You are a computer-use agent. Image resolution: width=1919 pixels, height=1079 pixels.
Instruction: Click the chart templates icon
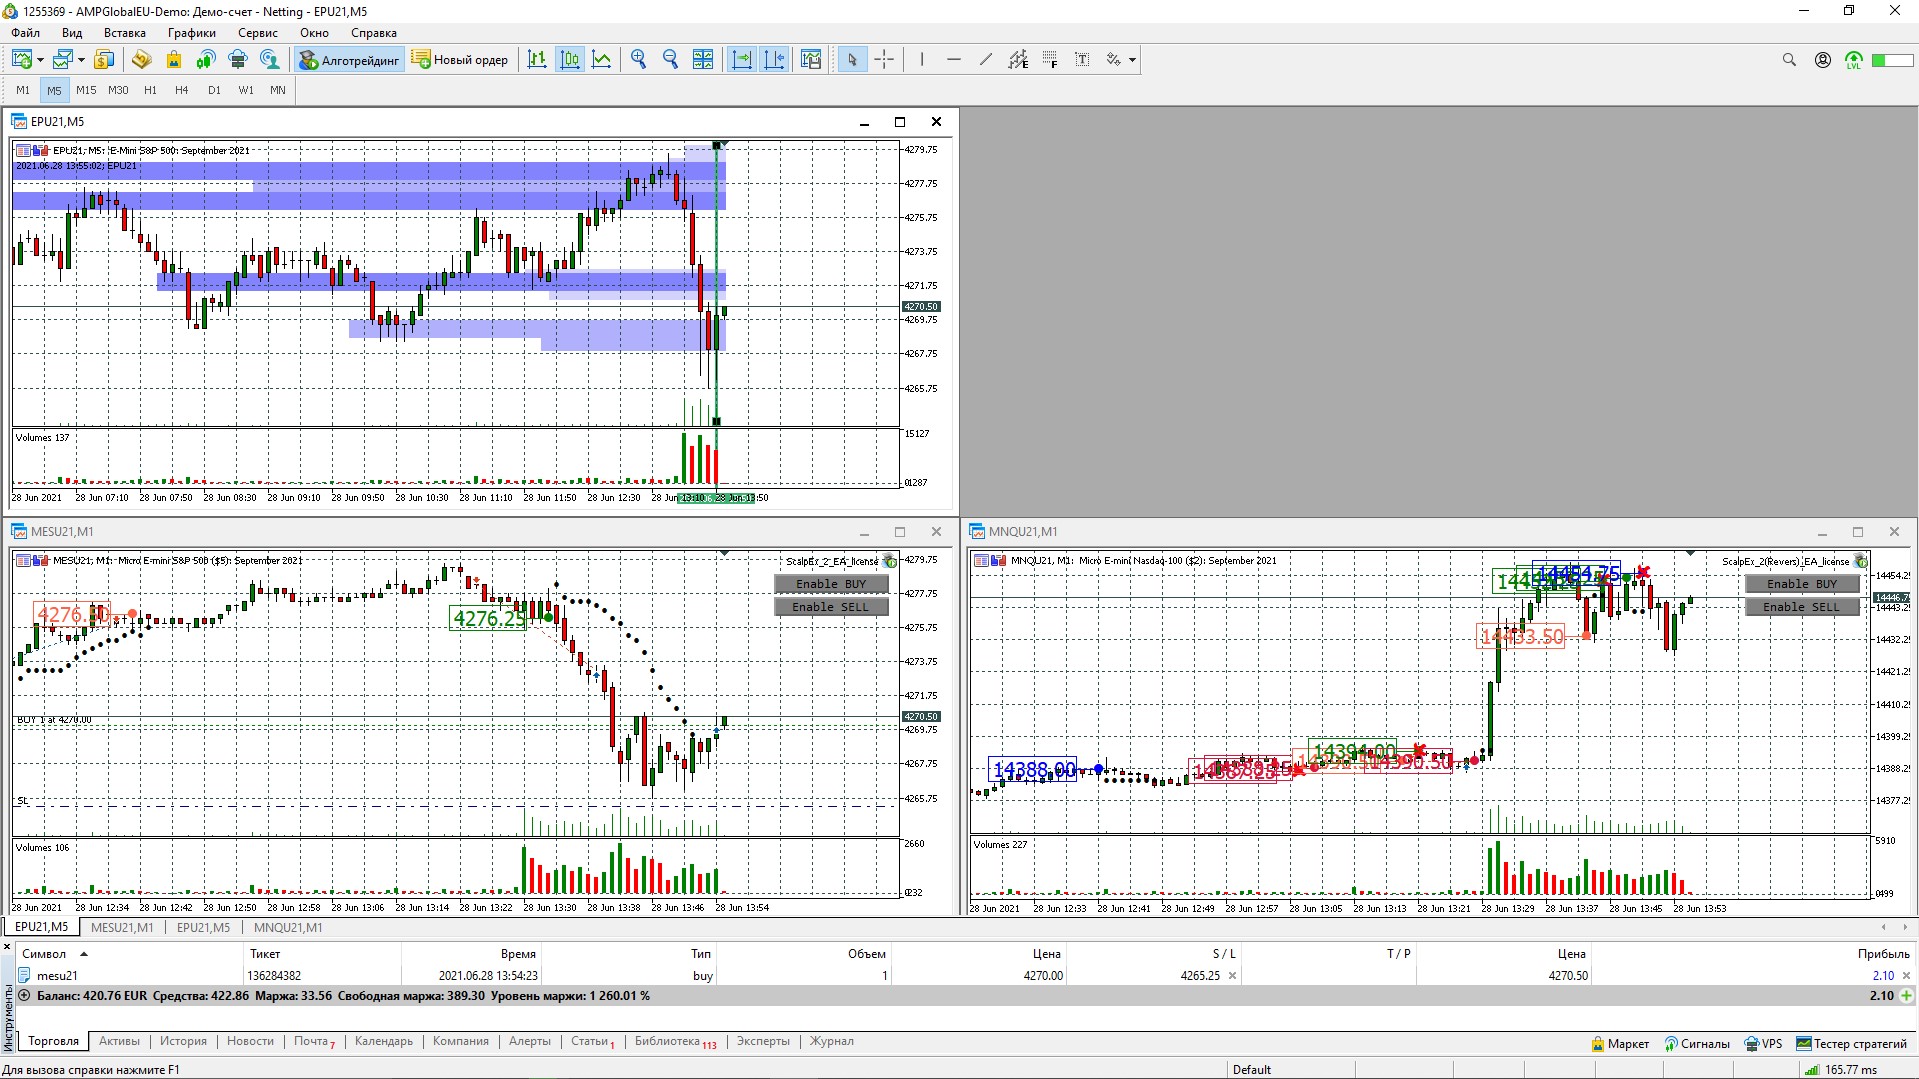811,60
